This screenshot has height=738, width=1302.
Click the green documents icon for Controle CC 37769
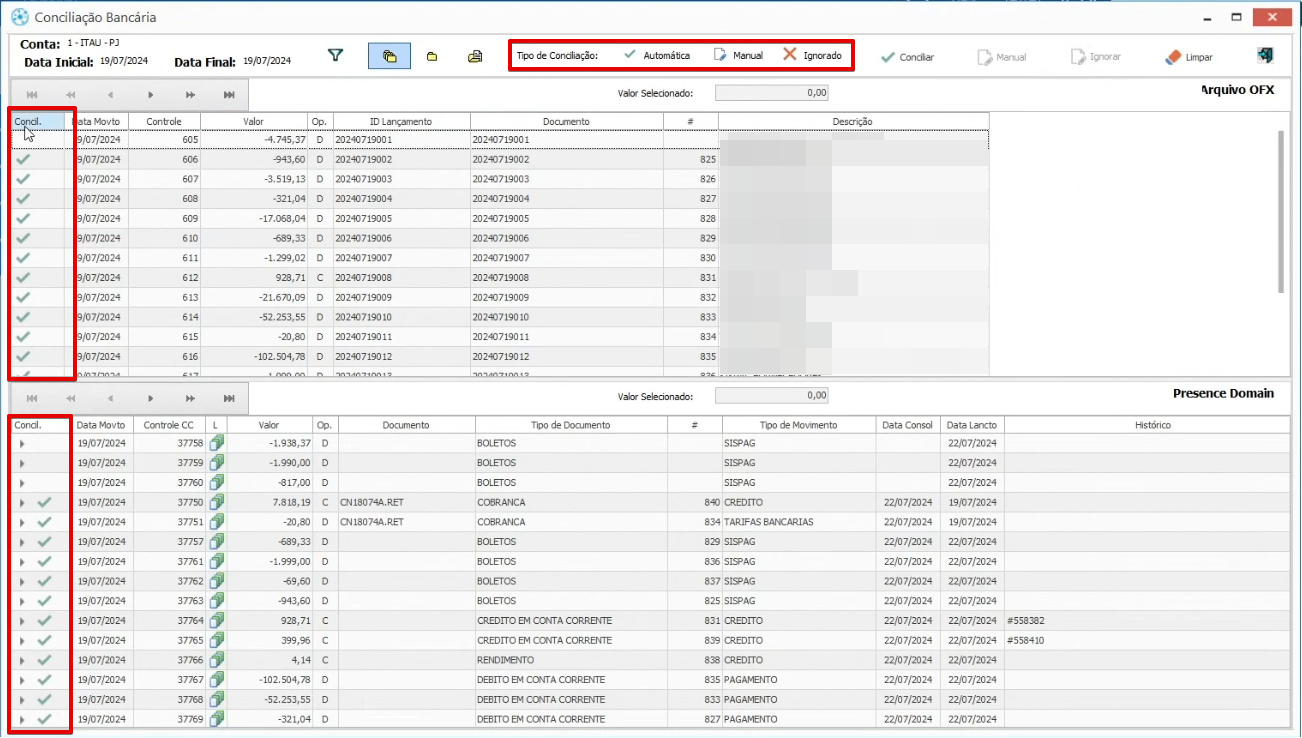click(x=216, y=719)
